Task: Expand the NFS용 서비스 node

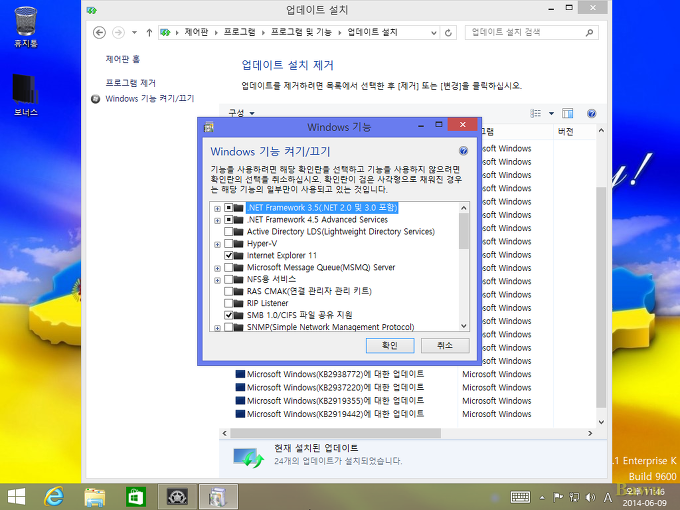Action: click(217, 280)
